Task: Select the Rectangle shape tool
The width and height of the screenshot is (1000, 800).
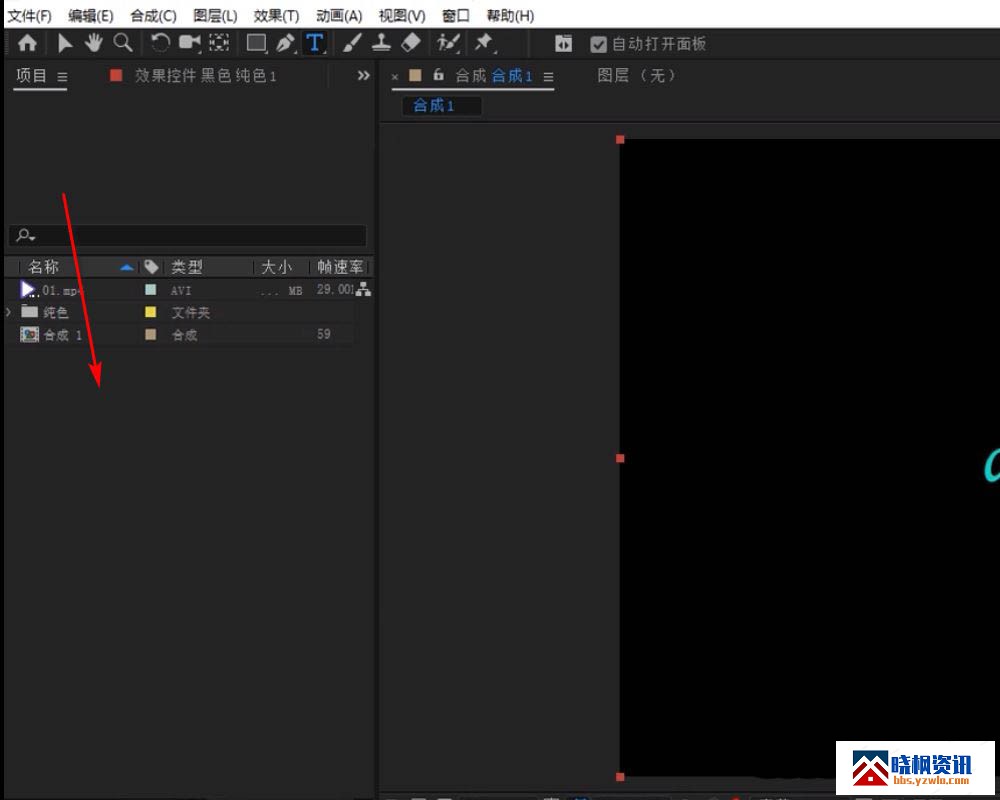Action: point(256,43)
